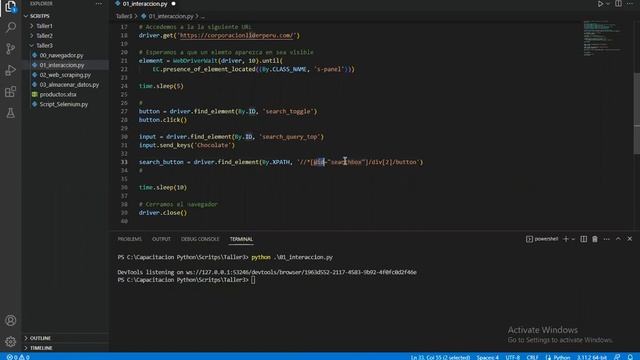Close unsaved 01_interaccion.py tab dot
This screenshot has width=640, height=360.
point(173,4)
